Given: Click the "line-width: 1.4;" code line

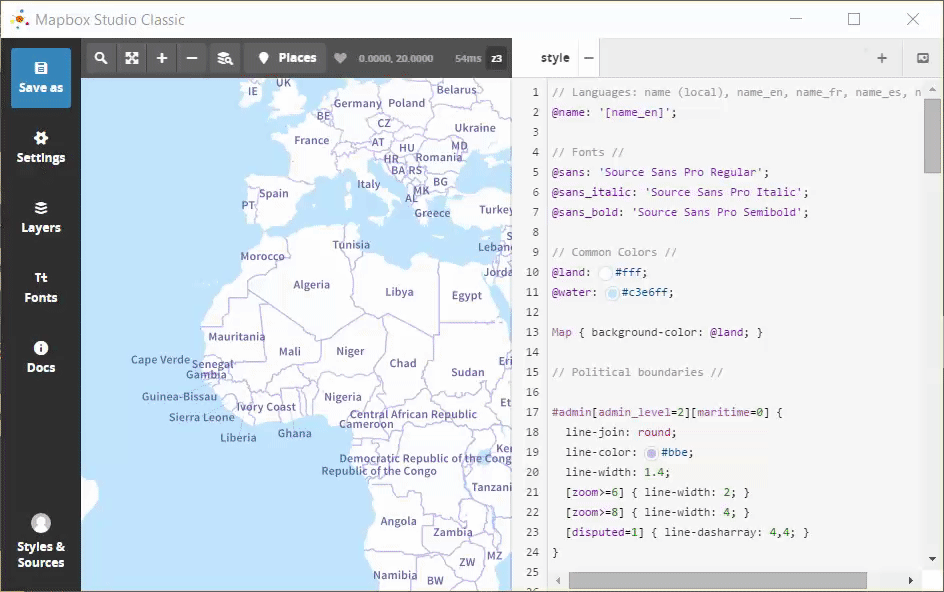Looking at the screenshot, I should pyautogui.click(x=617, y=472).
